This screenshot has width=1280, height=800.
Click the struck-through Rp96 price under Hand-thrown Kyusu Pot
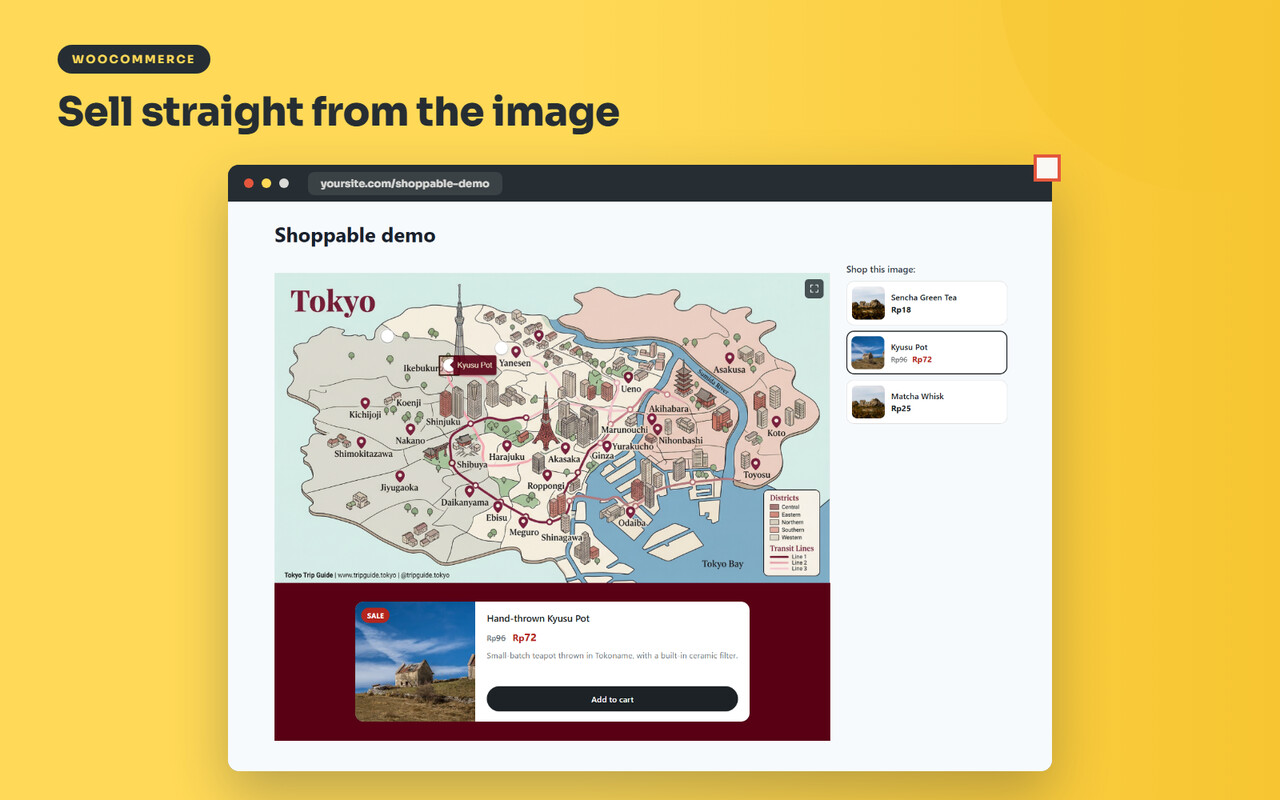point(496,638)
